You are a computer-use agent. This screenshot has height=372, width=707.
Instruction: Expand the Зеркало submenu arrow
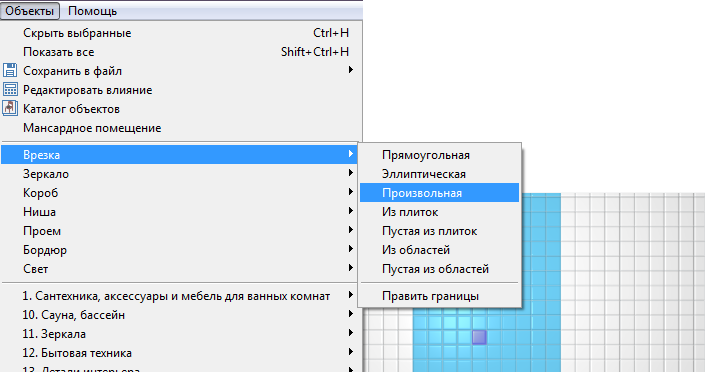click(x=350, y=173)
